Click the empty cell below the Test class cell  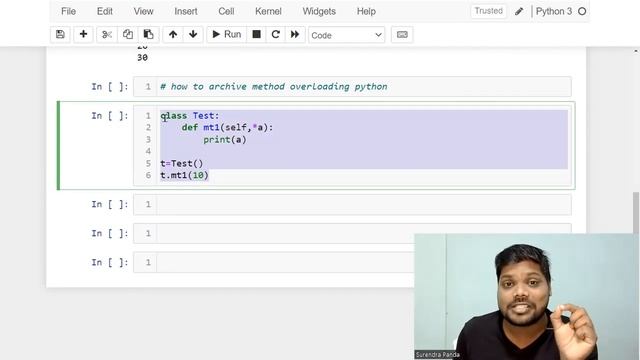click(352, 204)
